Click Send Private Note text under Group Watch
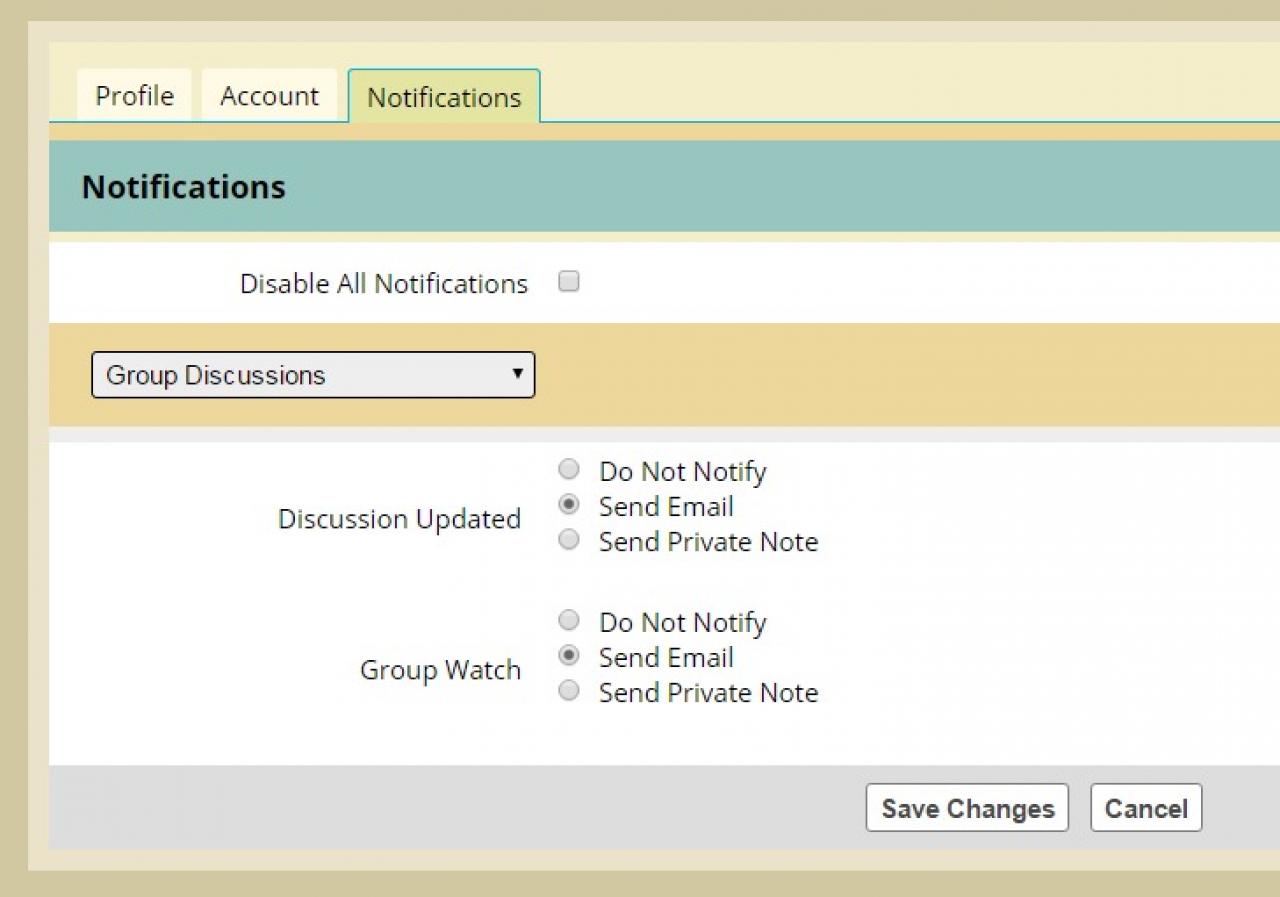 [x=708, y=693]
